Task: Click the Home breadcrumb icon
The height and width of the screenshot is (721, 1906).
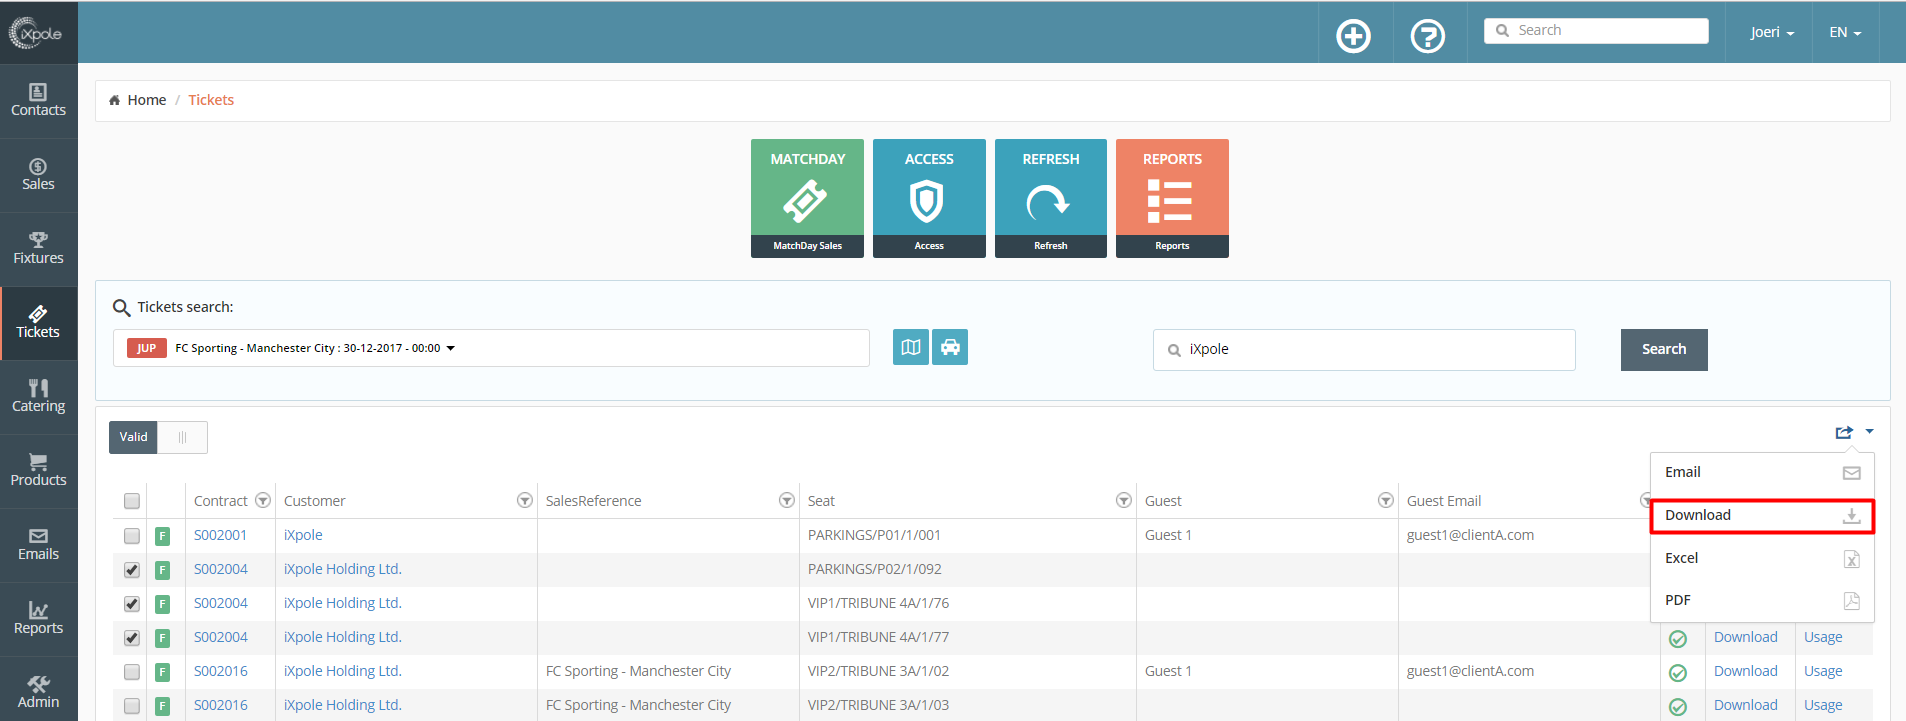Action: (x=114, y=100)
